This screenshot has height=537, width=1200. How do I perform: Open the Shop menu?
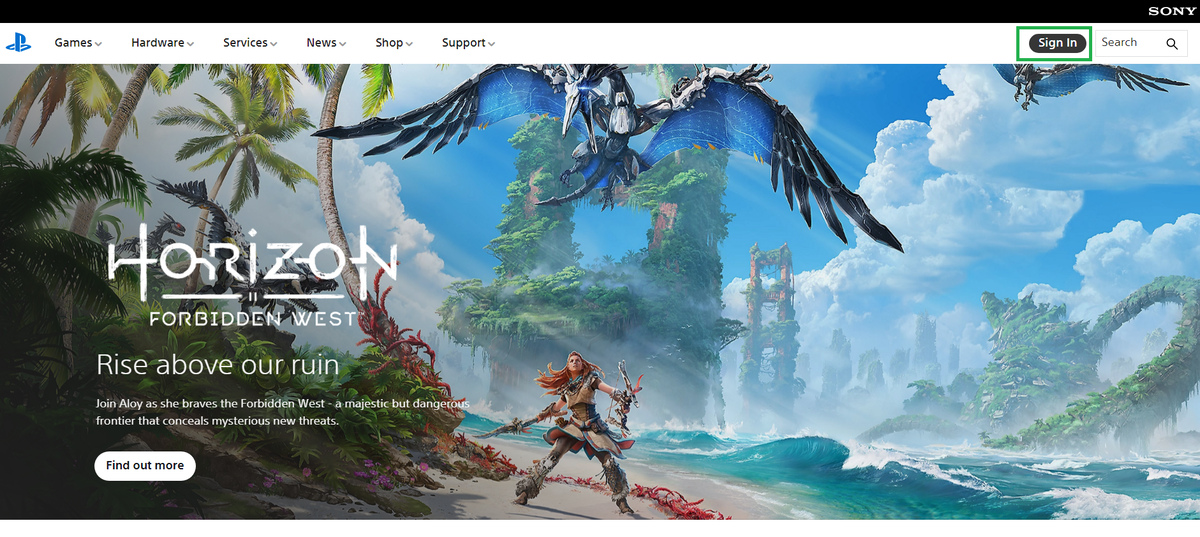click(x=394, y=43)
